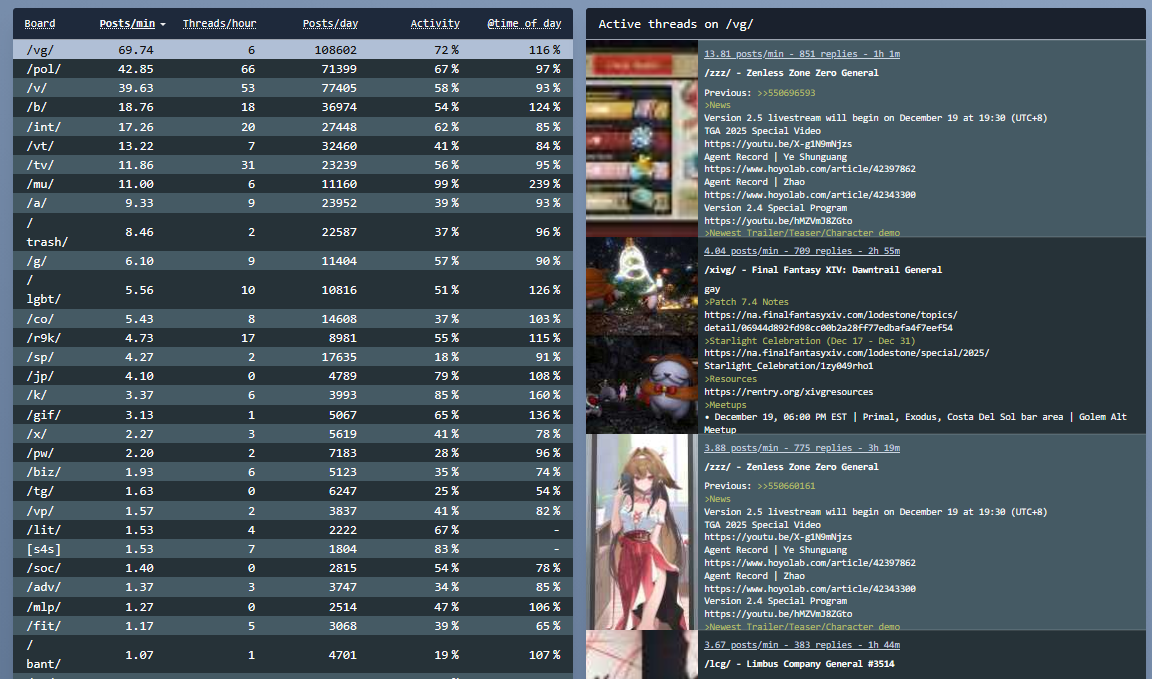Image resolution: width=1152 pixels, height=679 pixels.
Task: Click /lcg/ Limbus Company General #3514 title
Action: click(x=799, y=664)
